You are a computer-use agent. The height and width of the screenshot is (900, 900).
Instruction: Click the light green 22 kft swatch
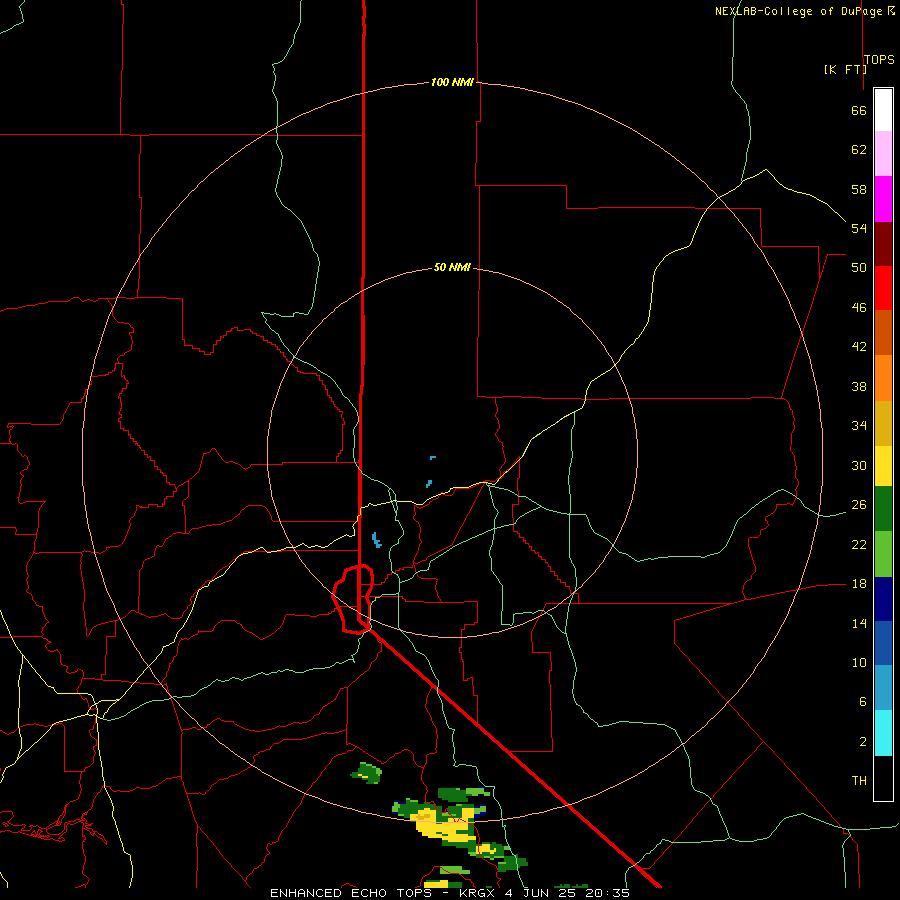pyautogui.click(x=883, y=554)
